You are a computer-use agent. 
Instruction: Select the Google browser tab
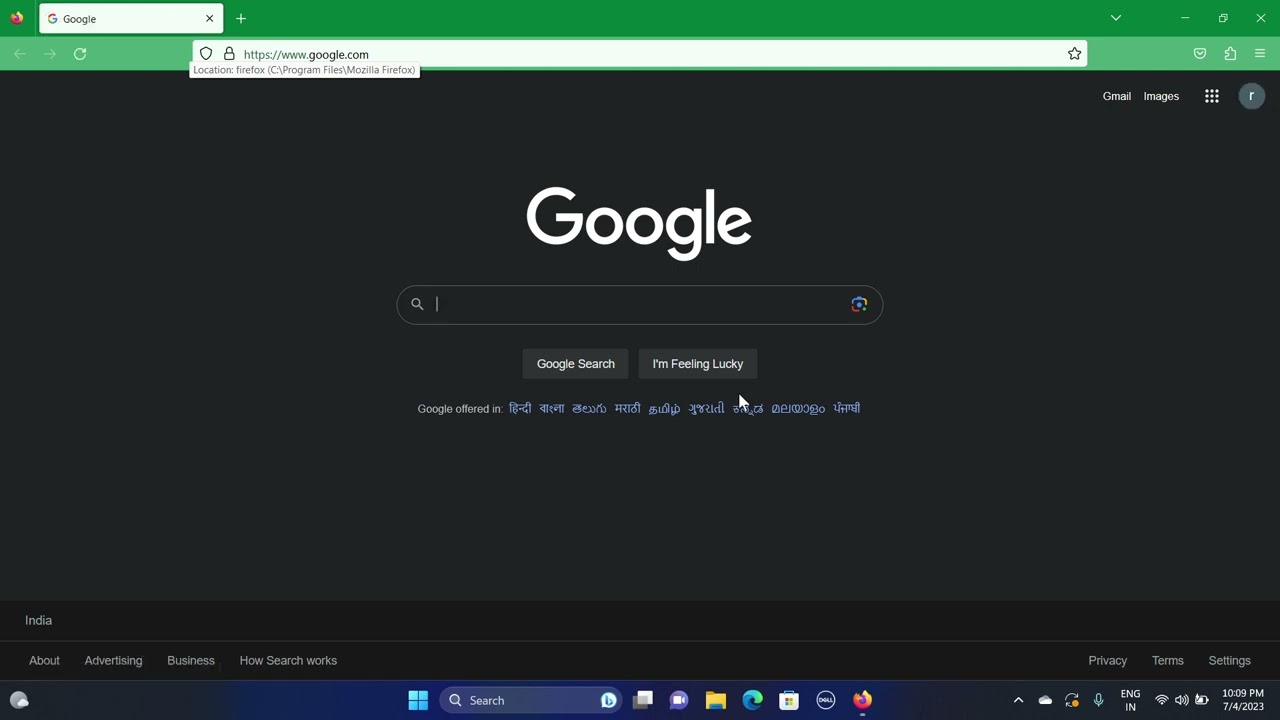pos(131,19)
